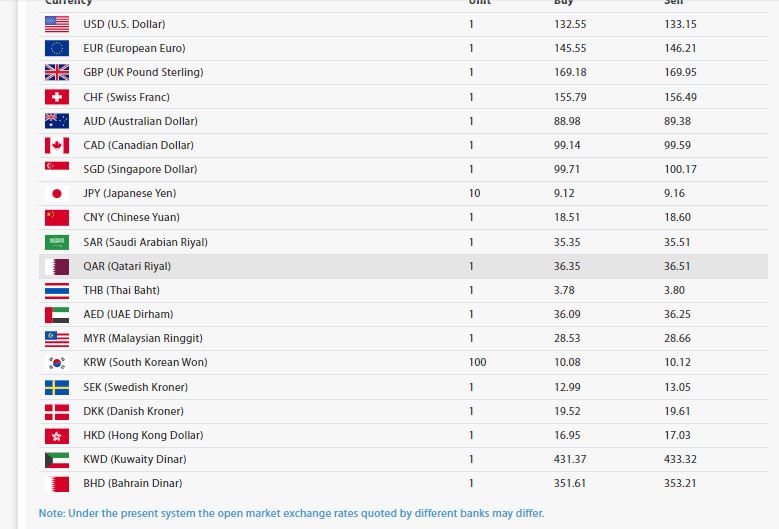Click the USD buy rate 132.55
The width and height of the screenshot is (779, 529).
pos(570,24)
